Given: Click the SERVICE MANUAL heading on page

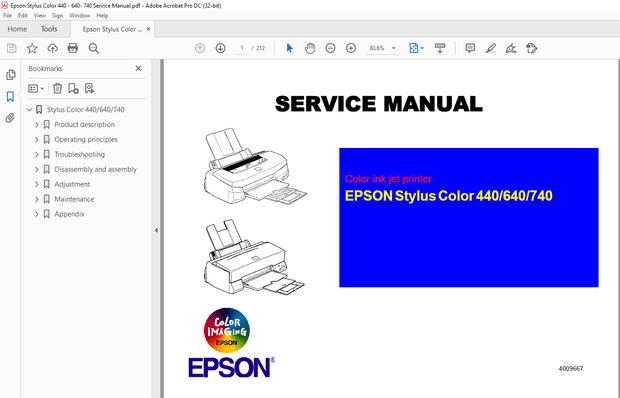Looking at the screenshot, I should (378, 104).
